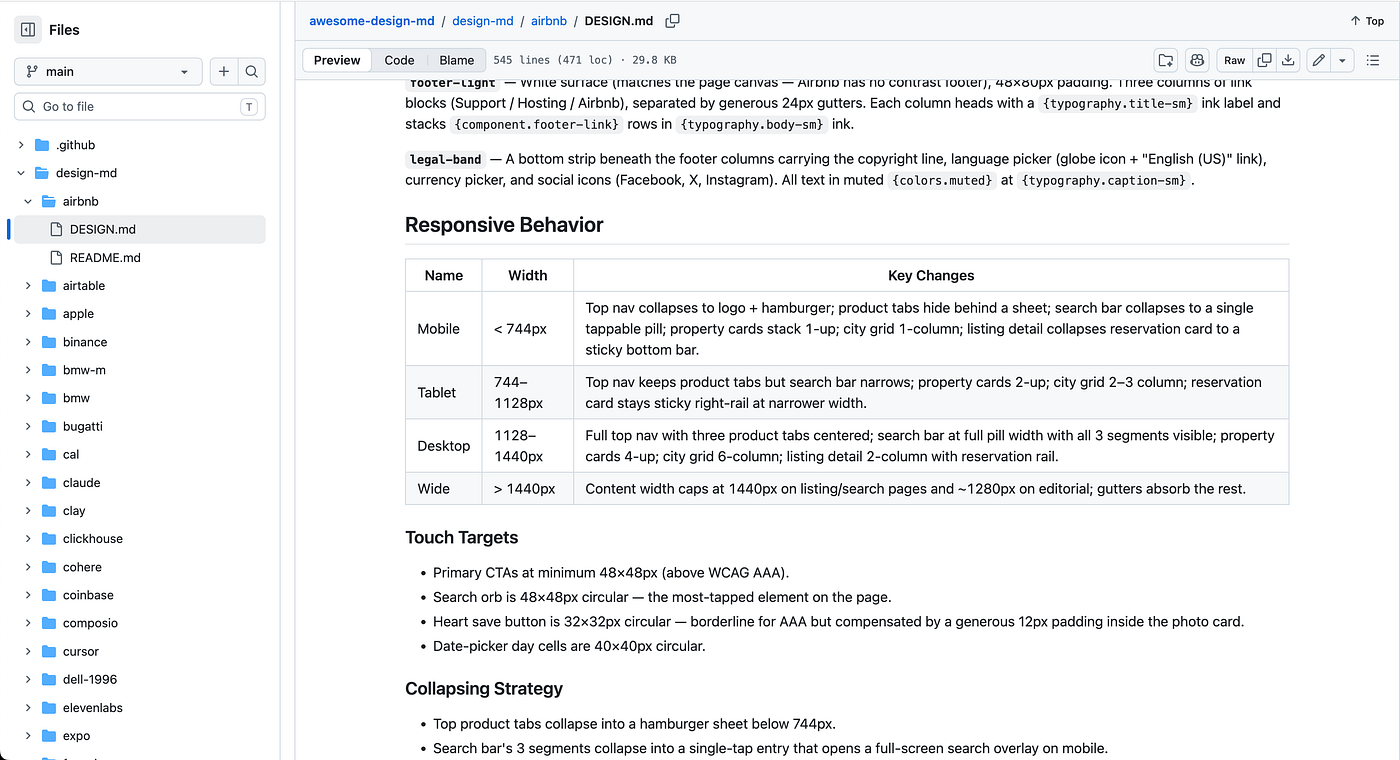Click the Wide cell in the table
This screenshot has width=1400, height=760.
click(444, 489)
